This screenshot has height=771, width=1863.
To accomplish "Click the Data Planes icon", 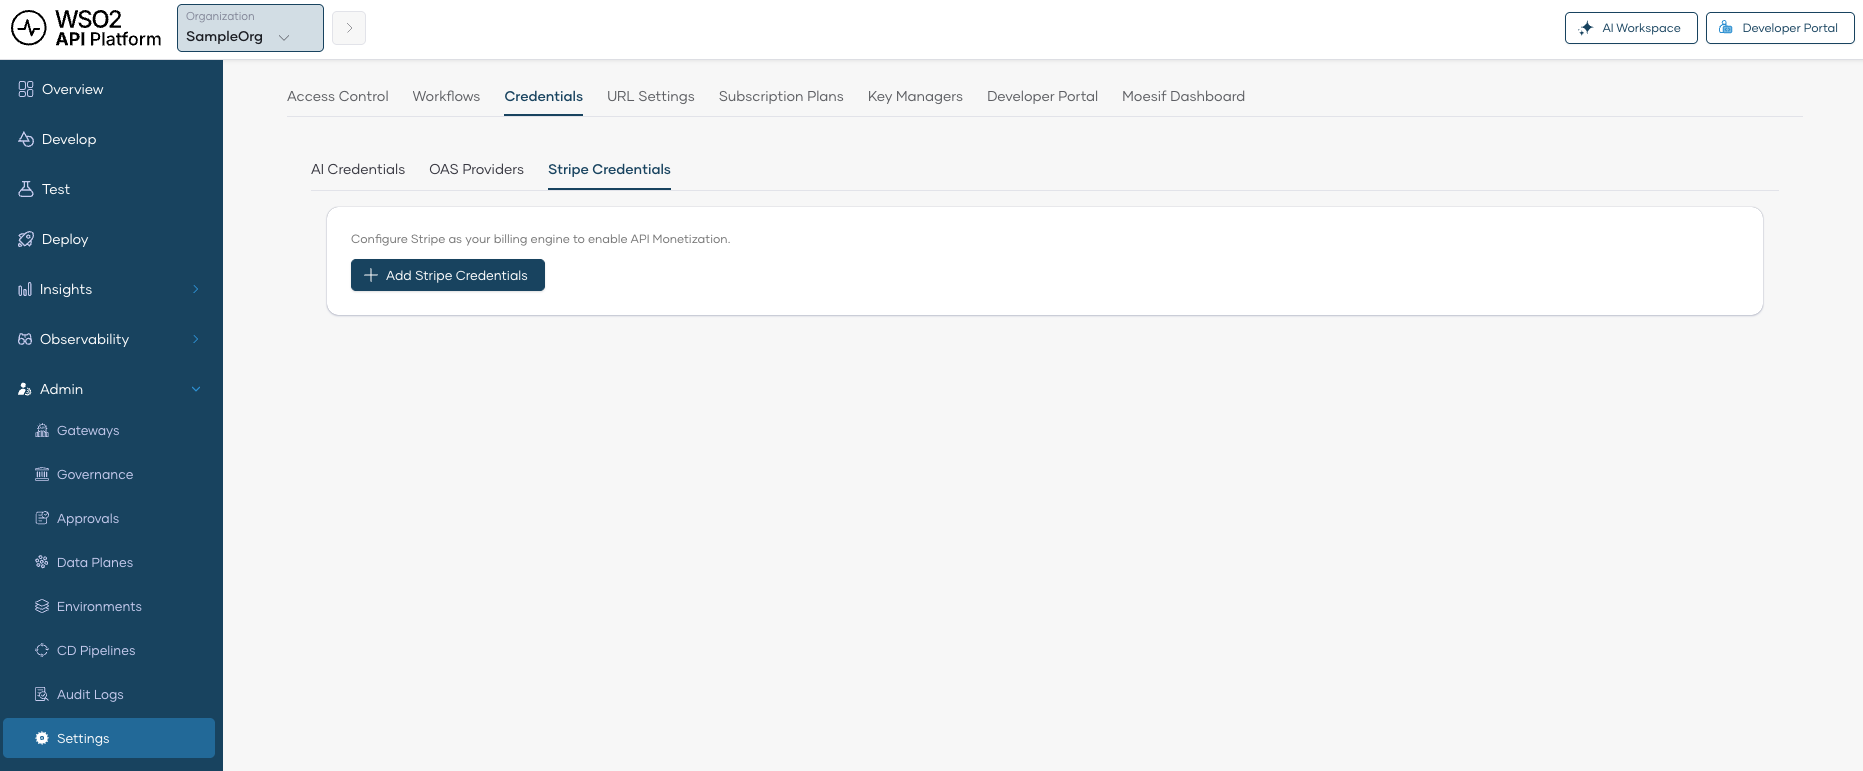I will point(42,563).
